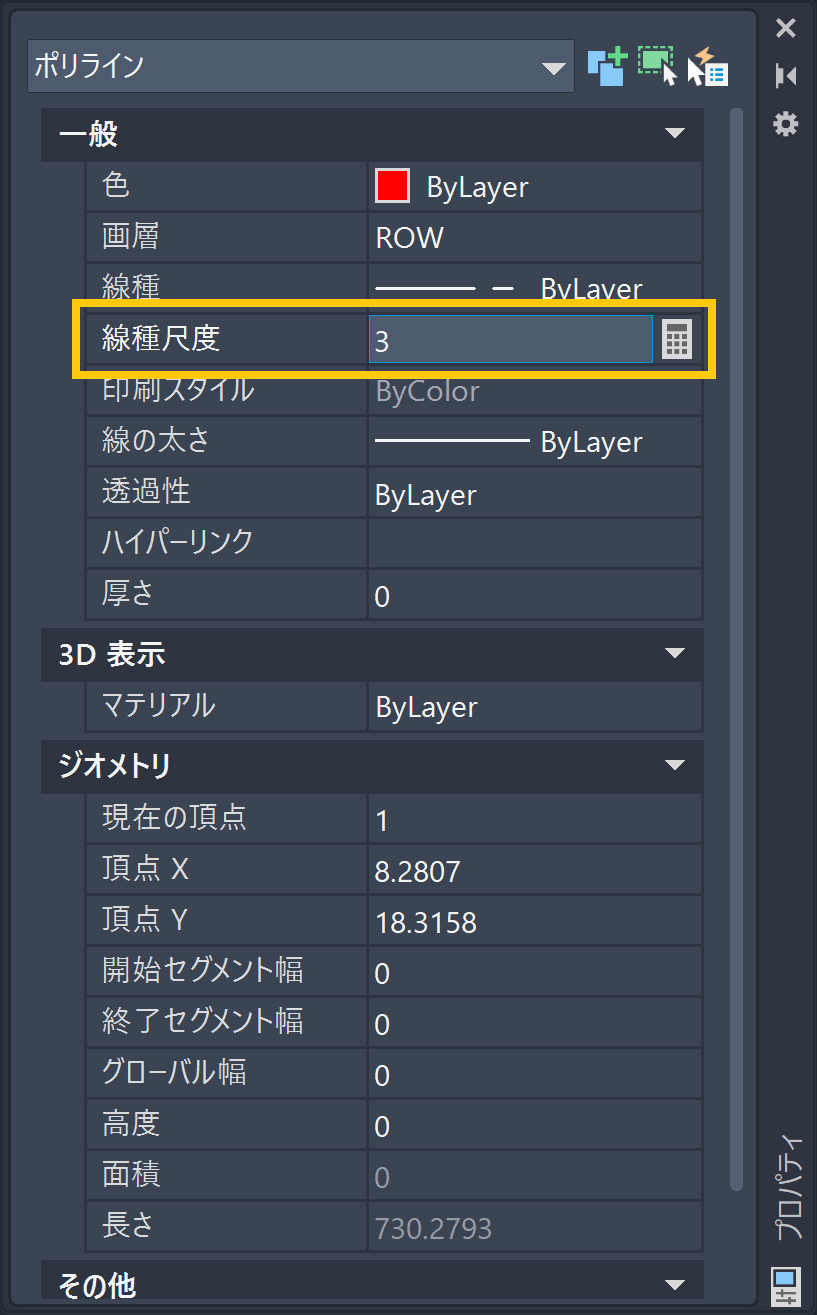817x1315 pixels.
Task: Select the 画層 ROW value field
Action: (x=534, y=238)
